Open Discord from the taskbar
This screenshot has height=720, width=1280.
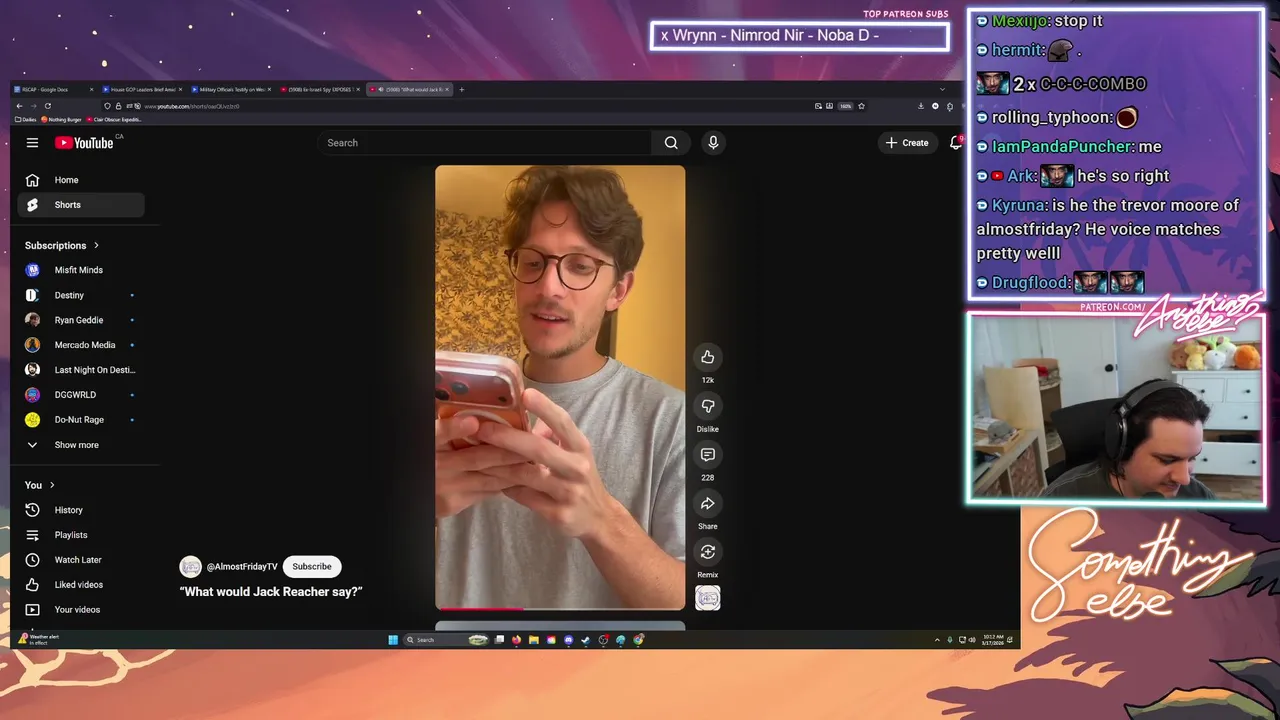click(x=568, y=640)
